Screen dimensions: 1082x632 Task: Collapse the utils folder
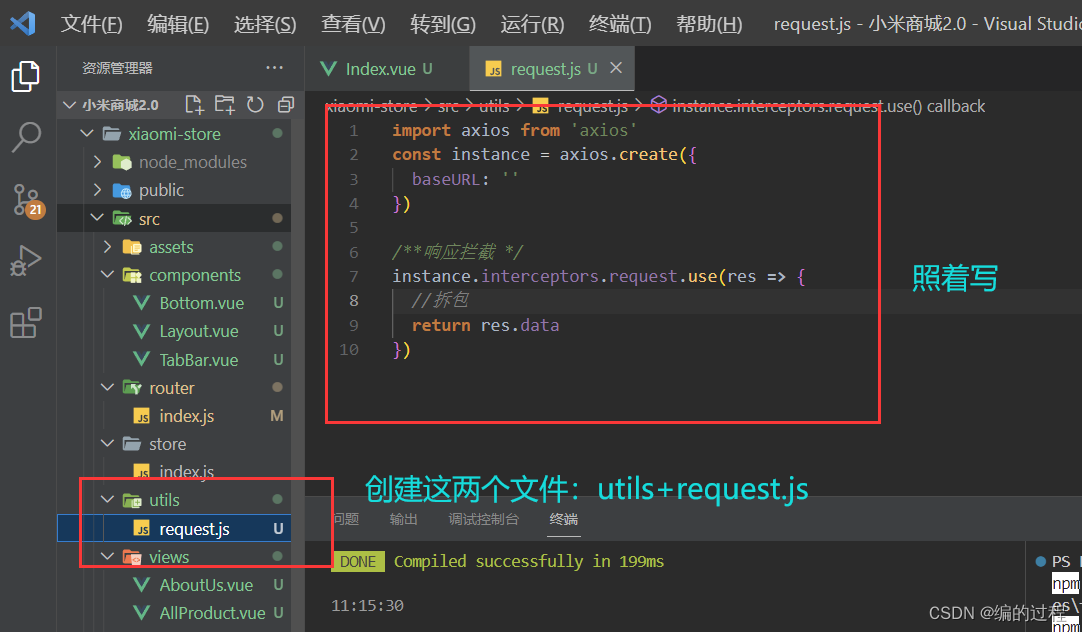(x=107, y=500)
